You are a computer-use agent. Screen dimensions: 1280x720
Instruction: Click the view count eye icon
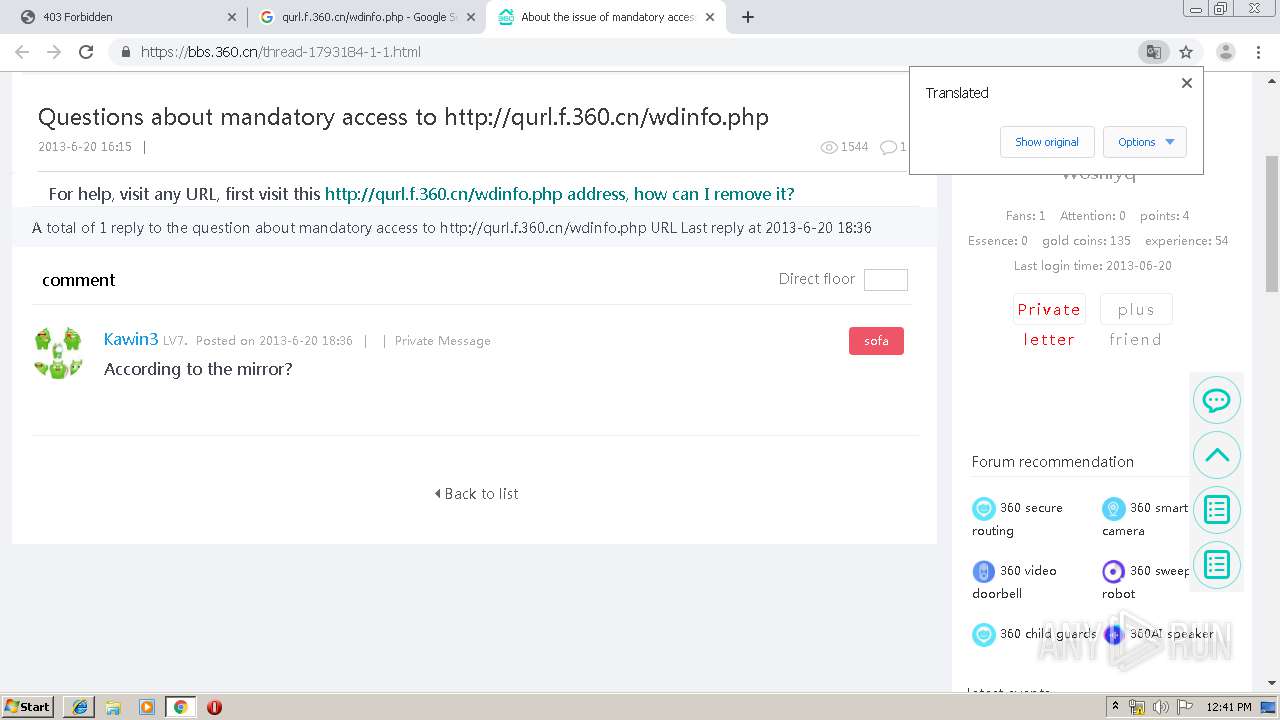coord(828,147)
